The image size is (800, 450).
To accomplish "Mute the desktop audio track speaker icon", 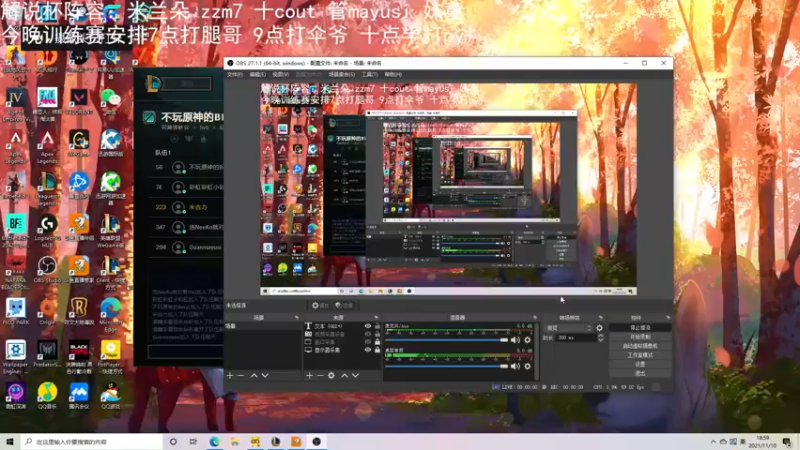I will tap(515, 366).
